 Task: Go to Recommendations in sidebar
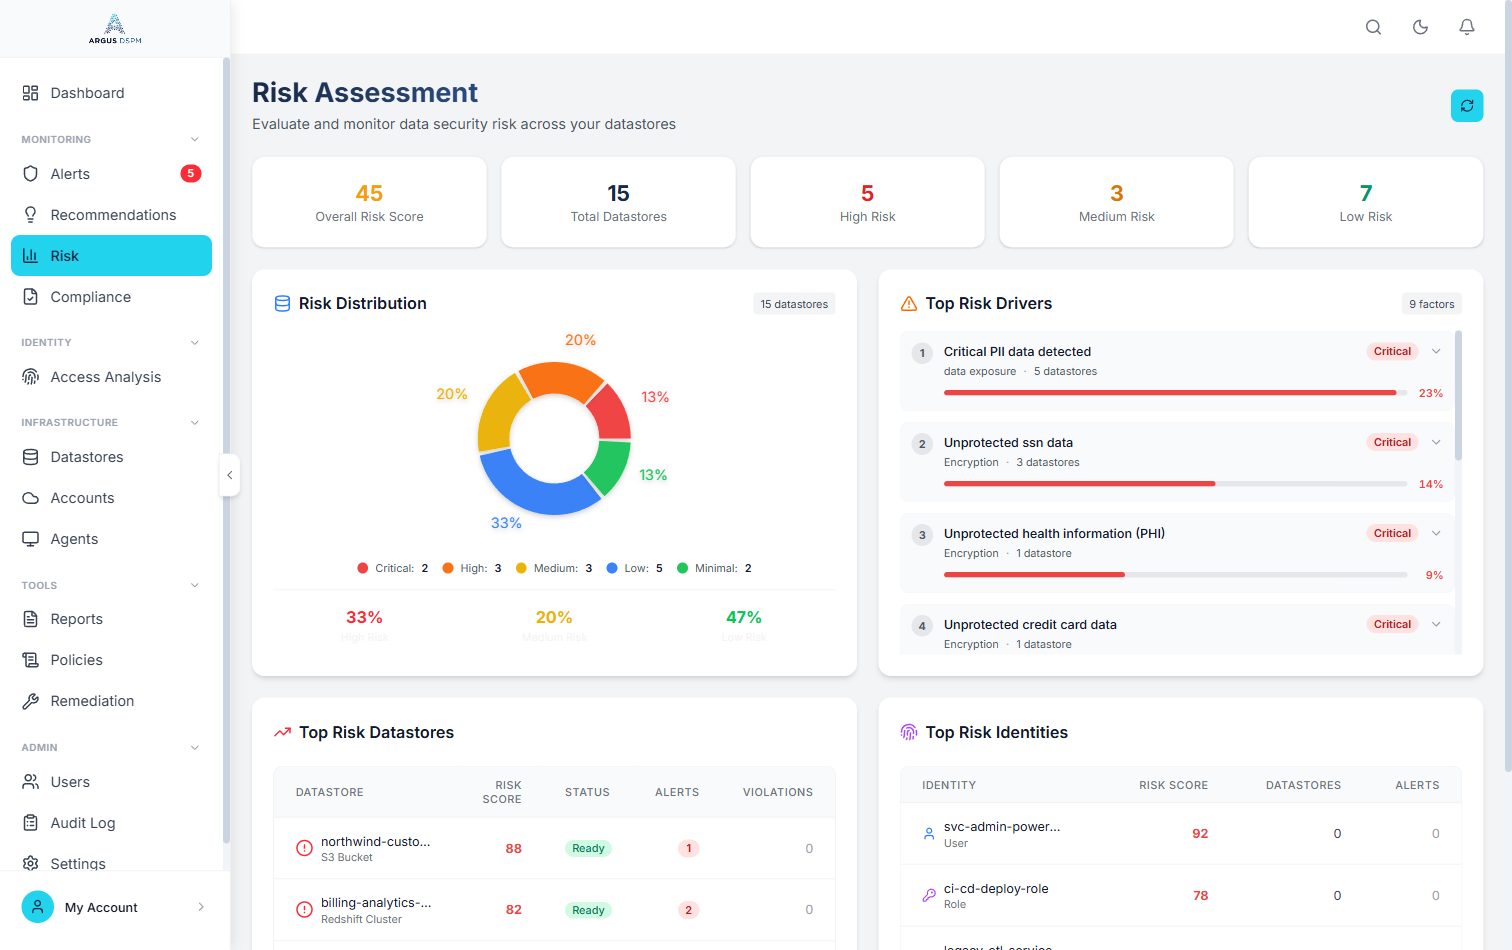111,215
